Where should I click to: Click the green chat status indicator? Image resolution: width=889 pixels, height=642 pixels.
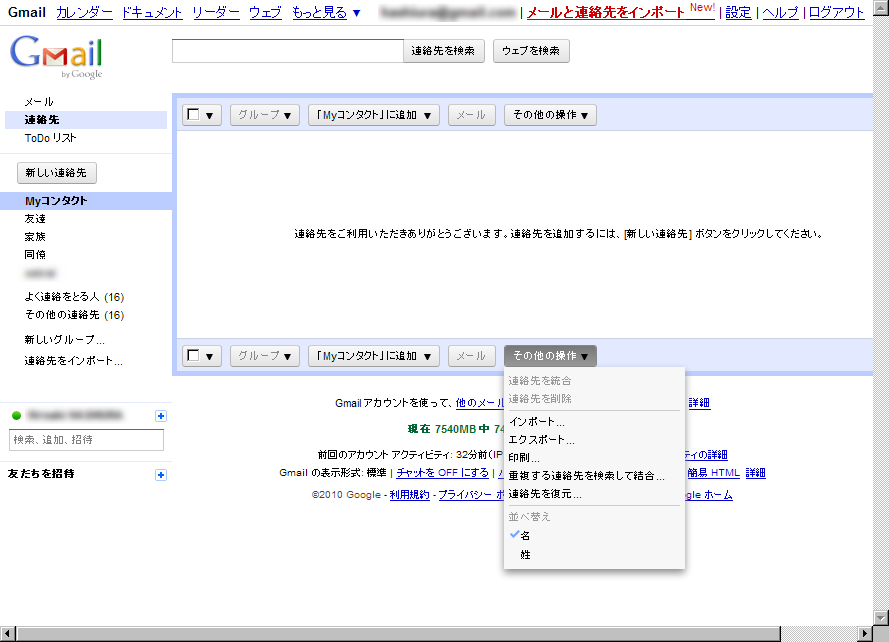point(17,416)
